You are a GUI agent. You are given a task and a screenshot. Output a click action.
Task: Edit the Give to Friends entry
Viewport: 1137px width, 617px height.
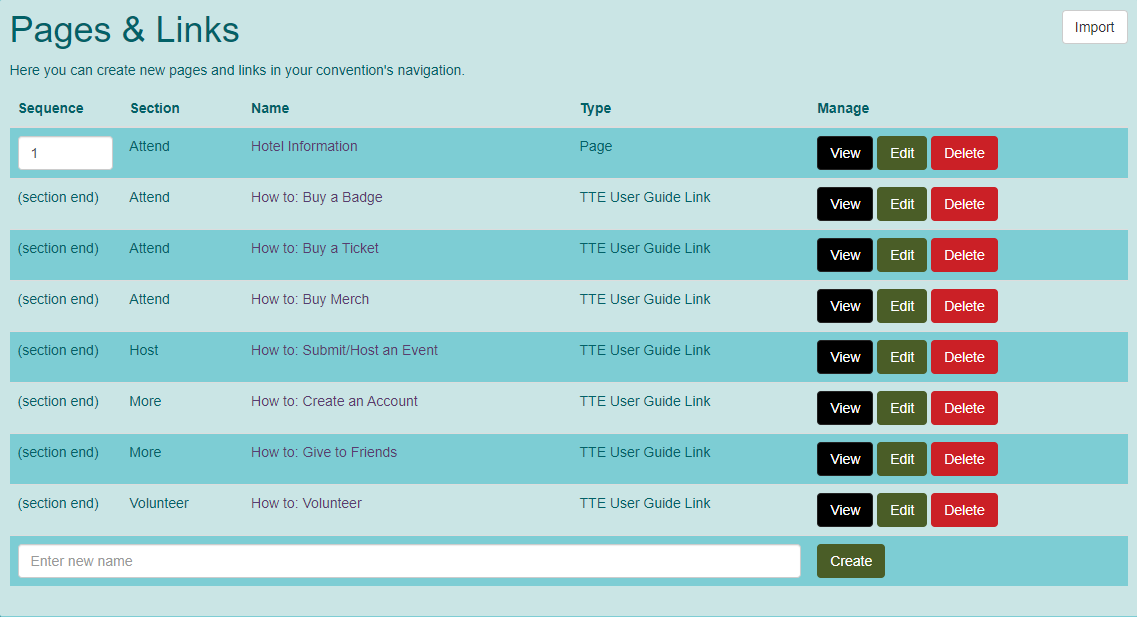[902, 459]
